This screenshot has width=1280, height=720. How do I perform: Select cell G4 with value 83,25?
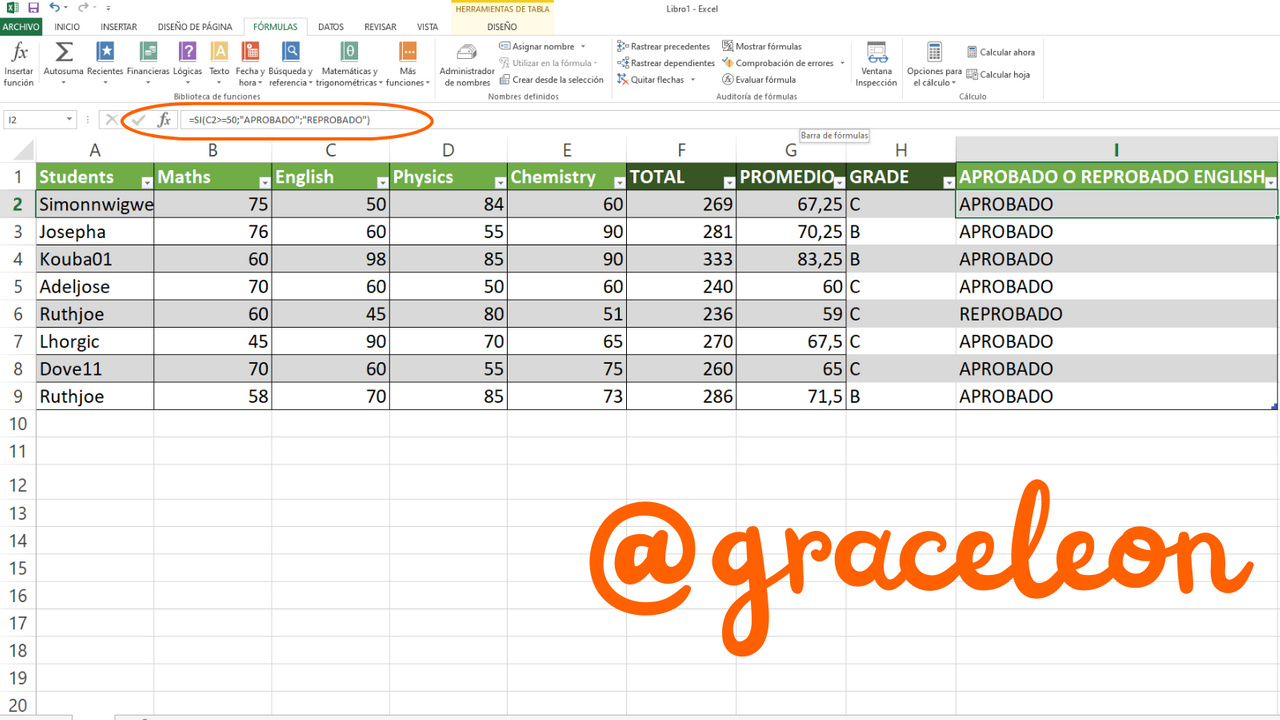pyautogui.click(x=791, y=259)
